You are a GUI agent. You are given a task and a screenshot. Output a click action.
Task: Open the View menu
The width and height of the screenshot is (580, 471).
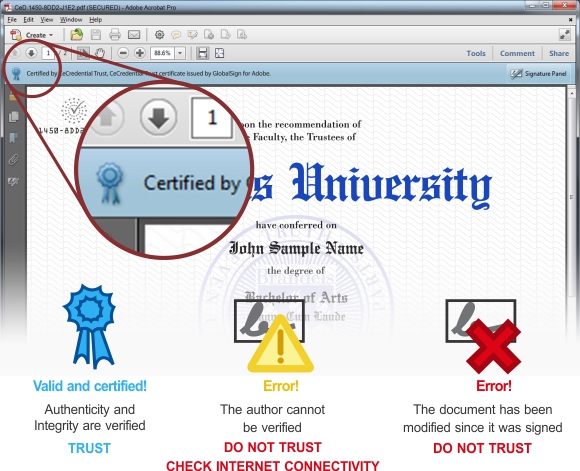(47, 20)
